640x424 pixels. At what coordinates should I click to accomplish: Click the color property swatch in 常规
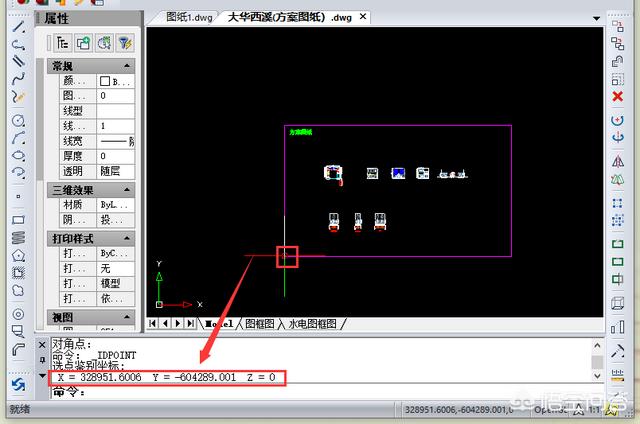(105, 81)
